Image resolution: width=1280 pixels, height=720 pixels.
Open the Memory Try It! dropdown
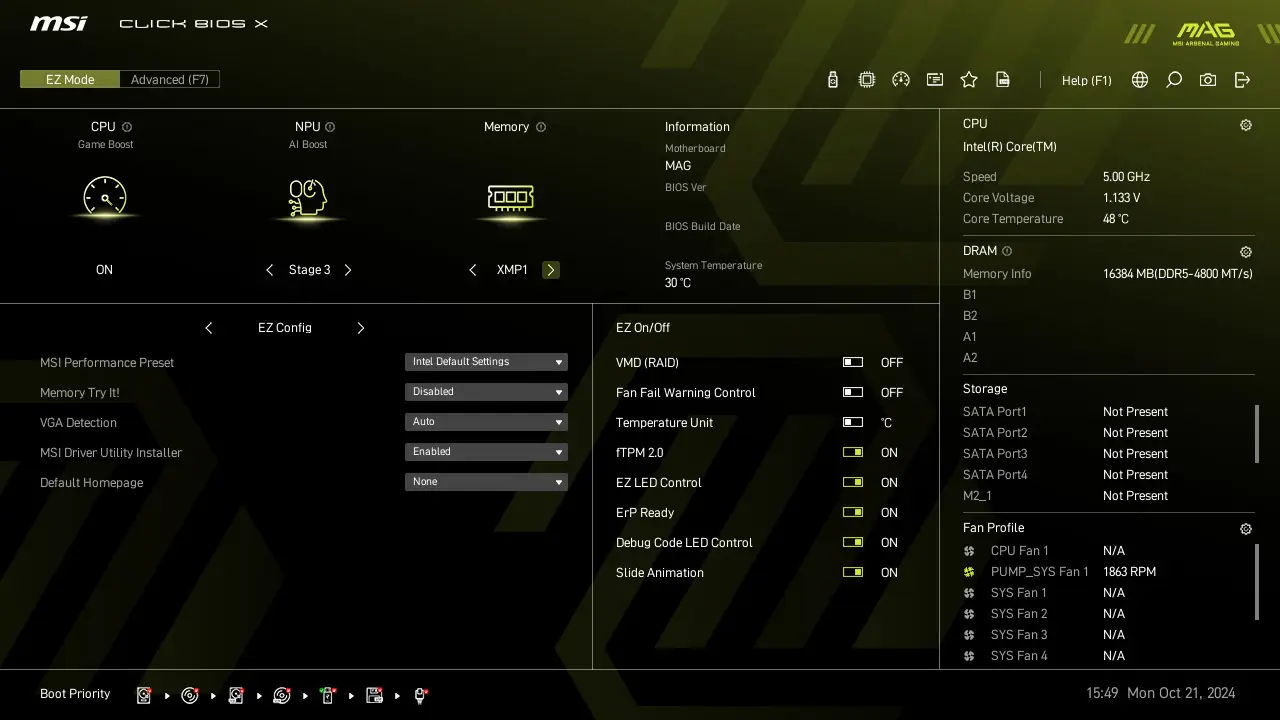point(486,391)
